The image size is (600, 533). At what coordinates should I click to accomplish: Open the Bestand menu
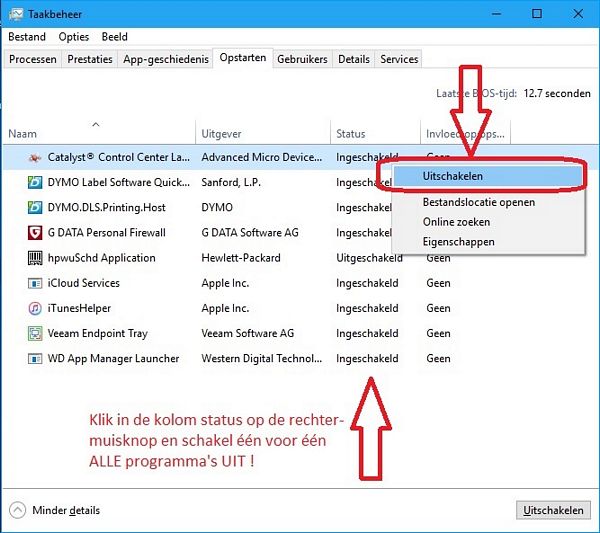point(27,37)
